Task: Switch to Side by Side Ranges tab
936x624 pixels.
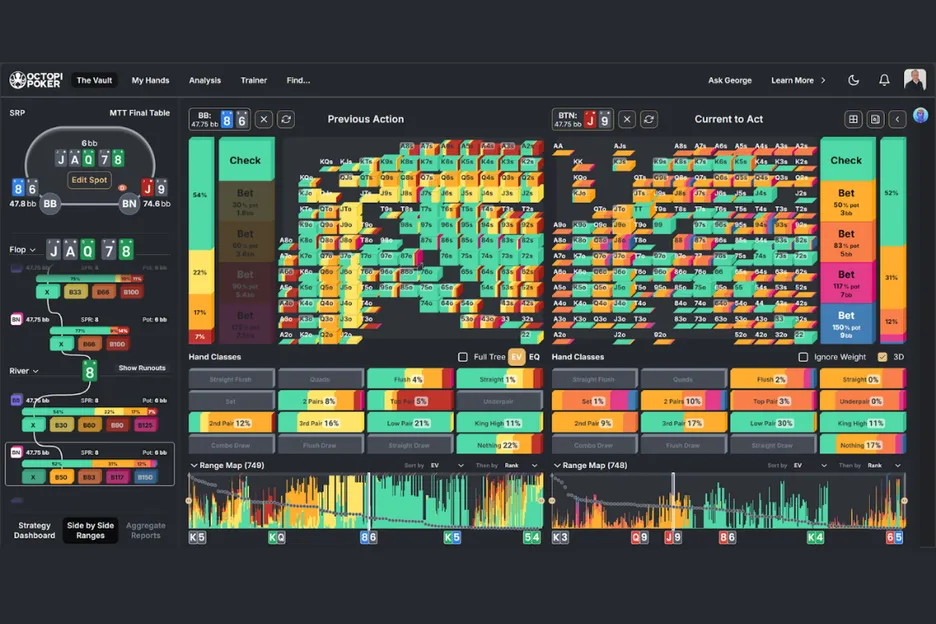Action: tap(90, 530)
